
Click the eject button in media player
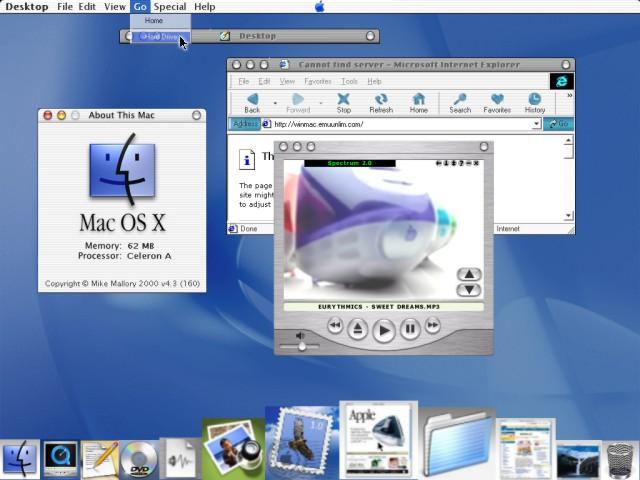pos(358,329)
